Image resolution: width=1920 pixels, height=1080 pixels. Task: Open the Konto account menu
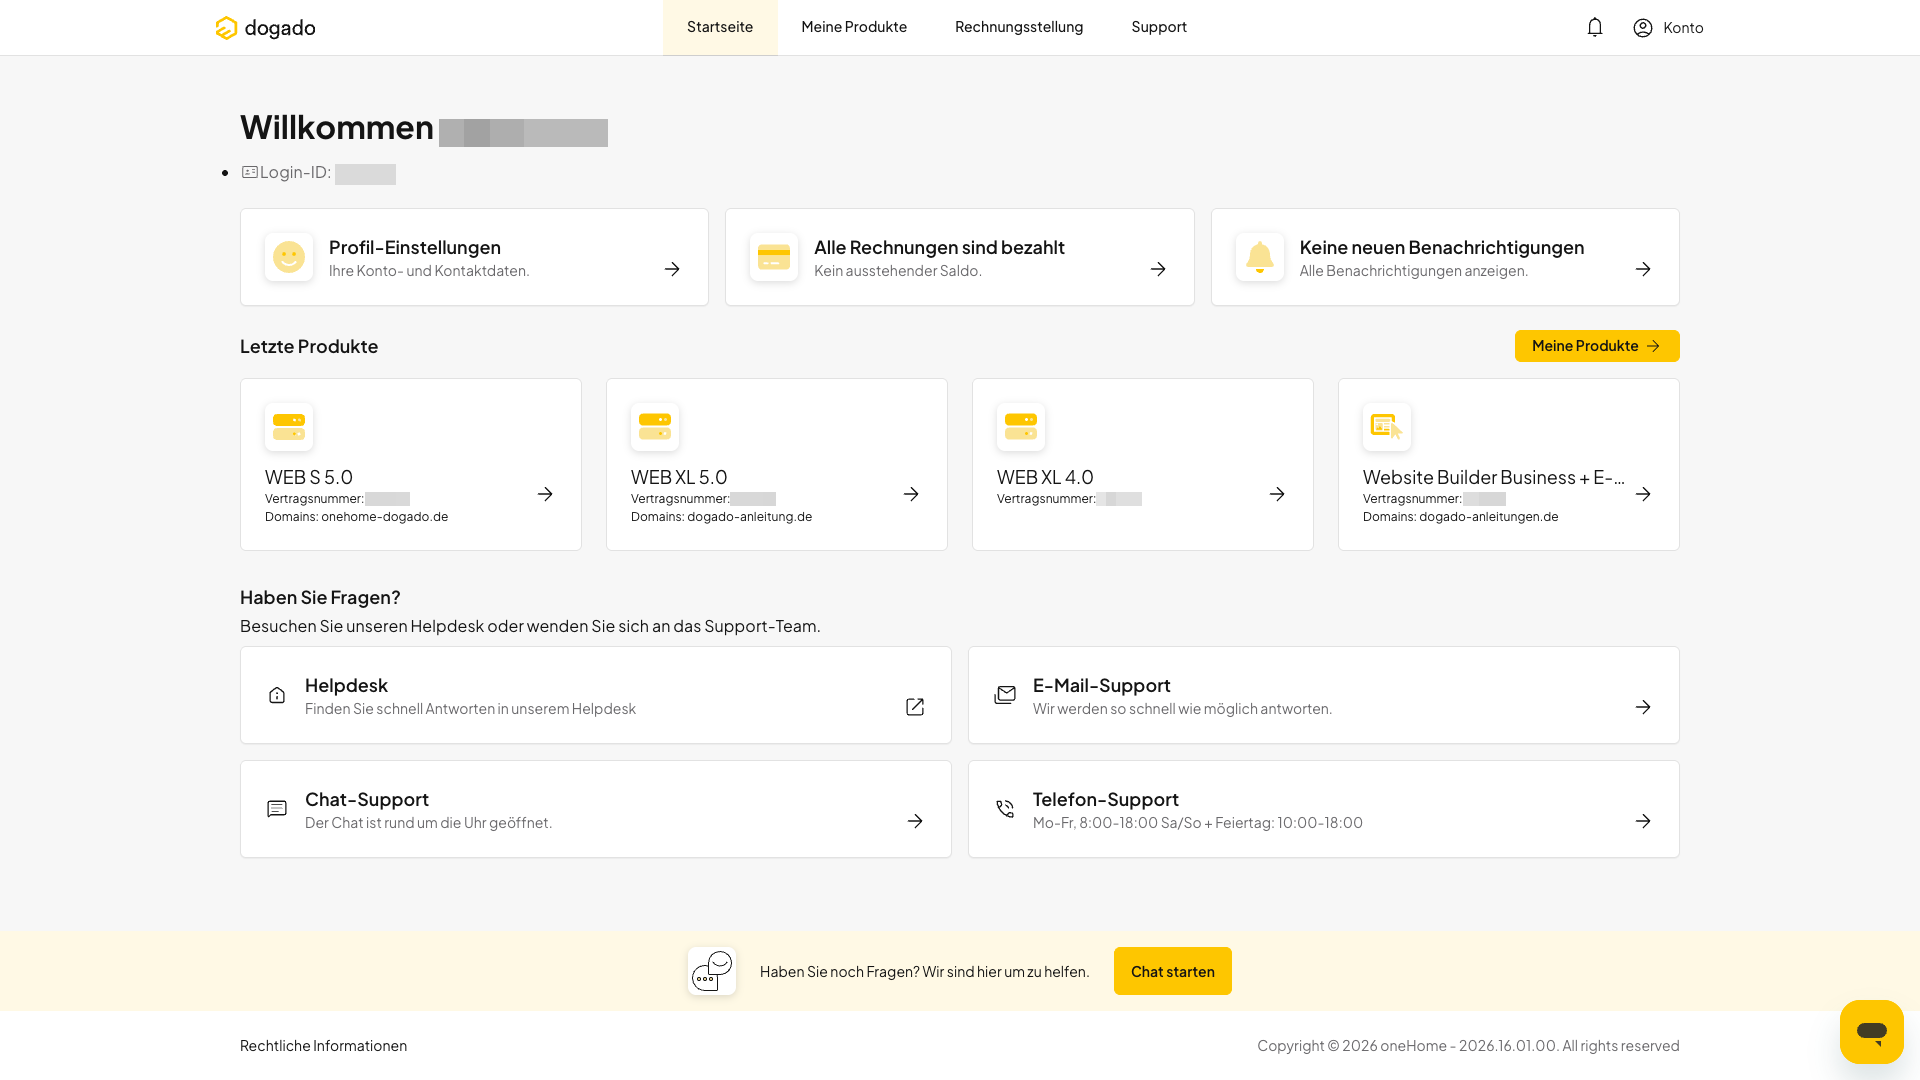click(1668, 28)
